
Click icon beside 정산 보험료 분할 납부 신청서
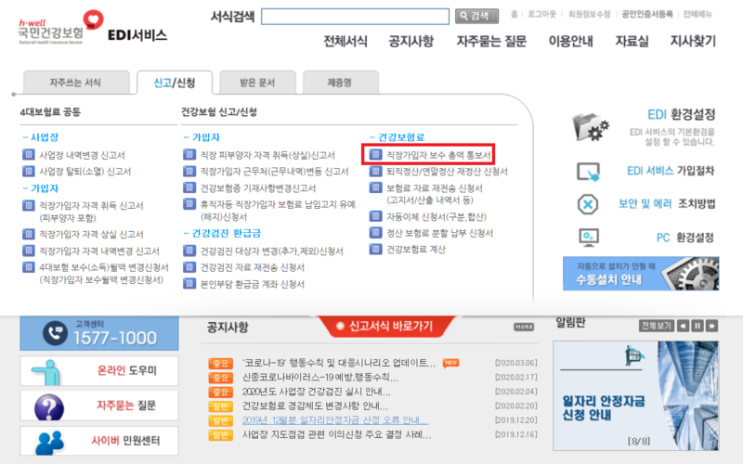pyautogui.click(x=376, y=232)
